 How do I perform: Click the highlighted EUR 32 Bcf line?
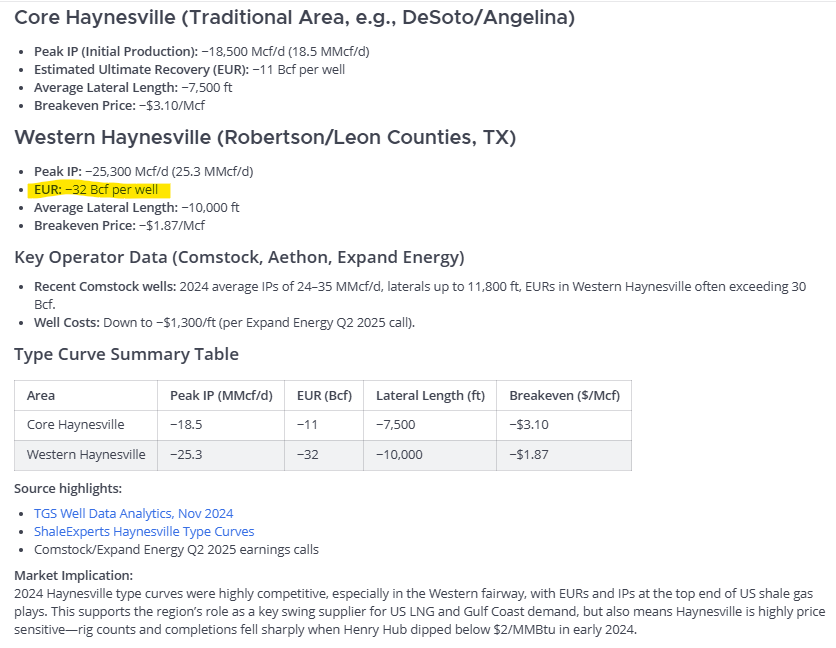pyautogui.click(x=96, y=190)
